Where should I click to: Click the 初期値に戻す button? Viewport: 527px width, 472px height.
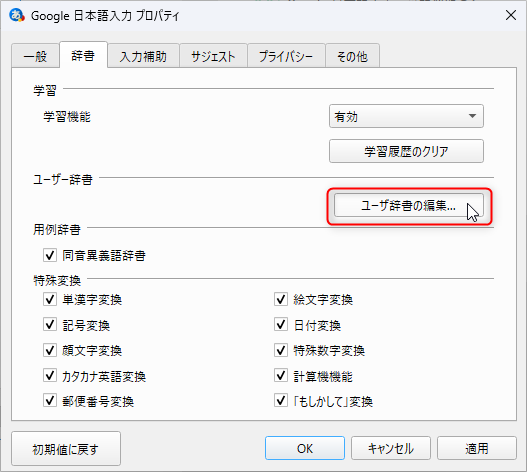[66, 449]
